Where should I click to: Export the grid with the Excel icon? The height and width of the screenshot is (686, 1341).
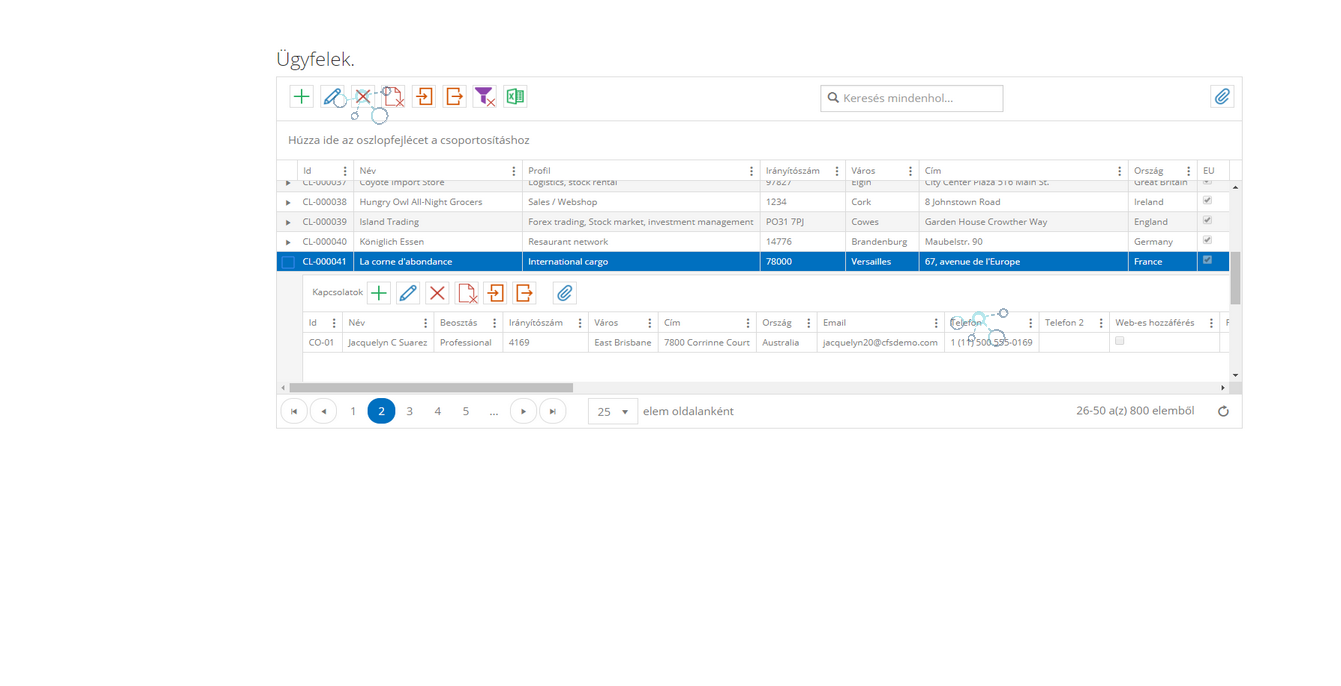515,97
